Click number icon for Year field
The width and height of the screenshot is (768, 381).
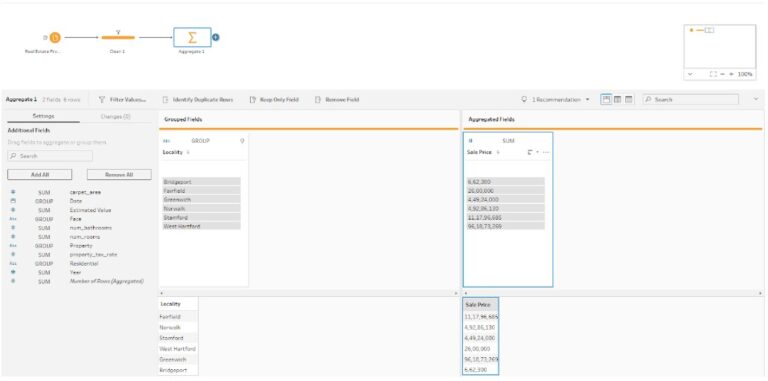[13, 272]
